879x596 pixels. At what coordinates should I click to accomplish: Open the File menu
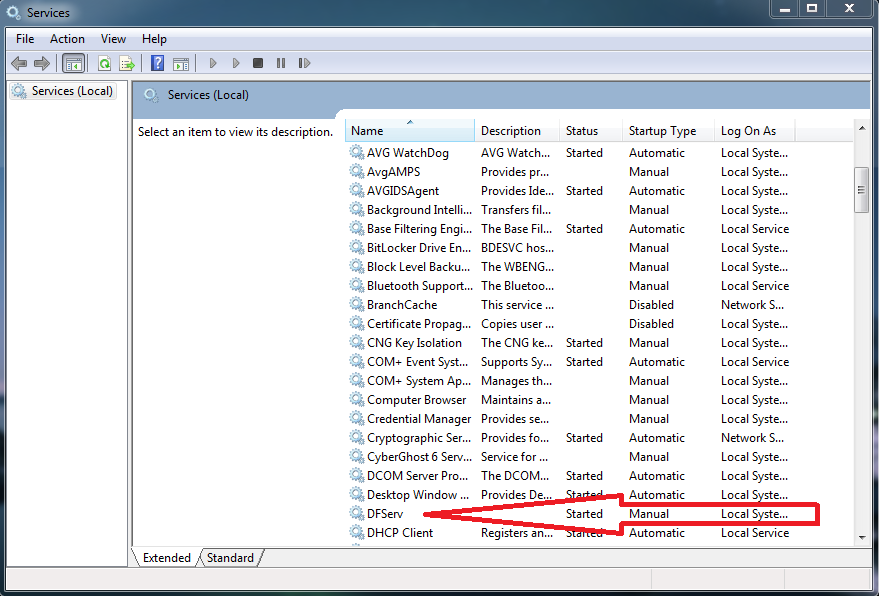coord(25,39)
